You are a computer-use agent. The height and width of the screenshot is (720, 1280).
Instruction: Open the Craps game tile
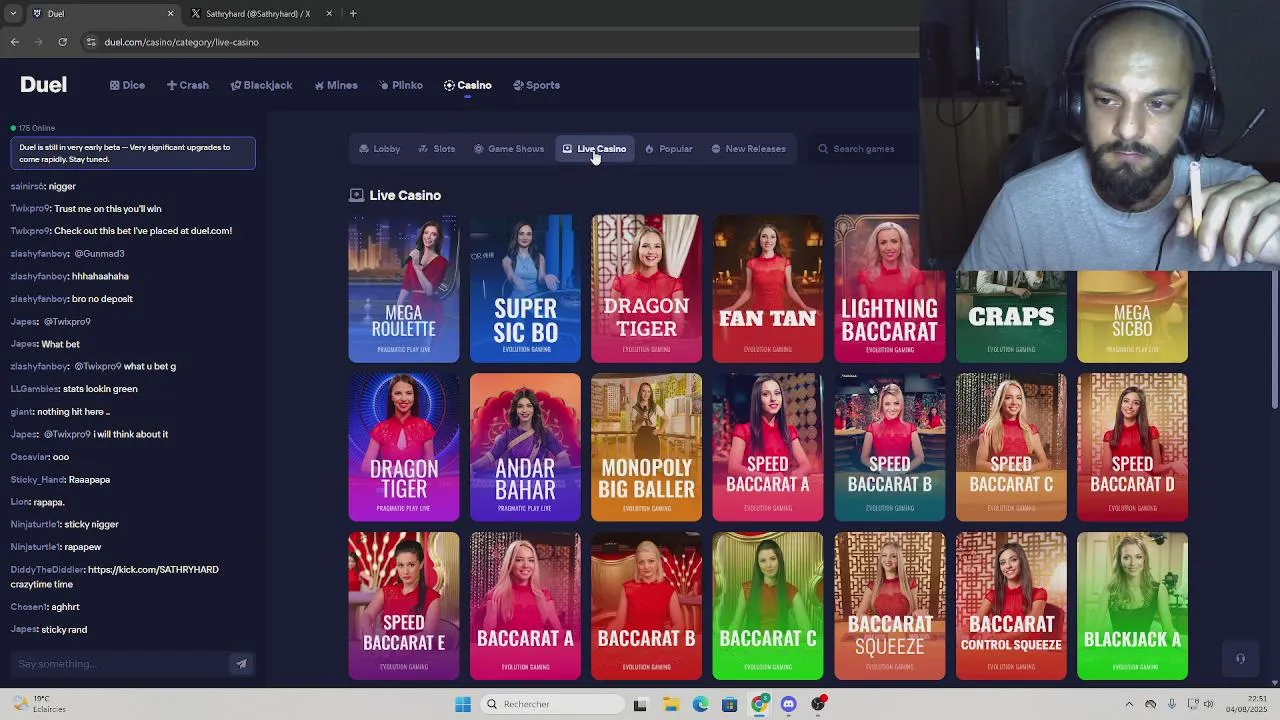coord(1011,316)
